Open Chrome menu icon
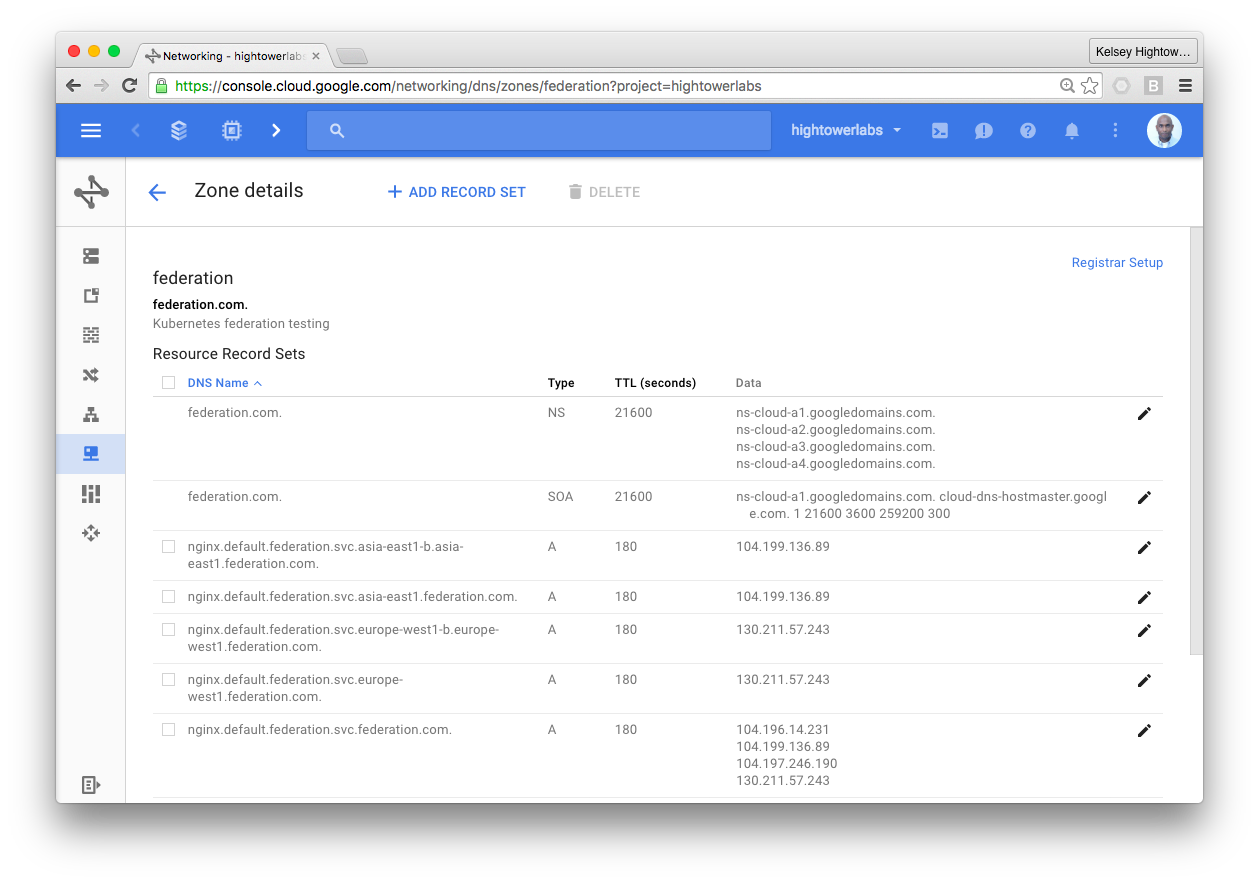This screenshot has height=883, width=1259. pos(1185,86)
